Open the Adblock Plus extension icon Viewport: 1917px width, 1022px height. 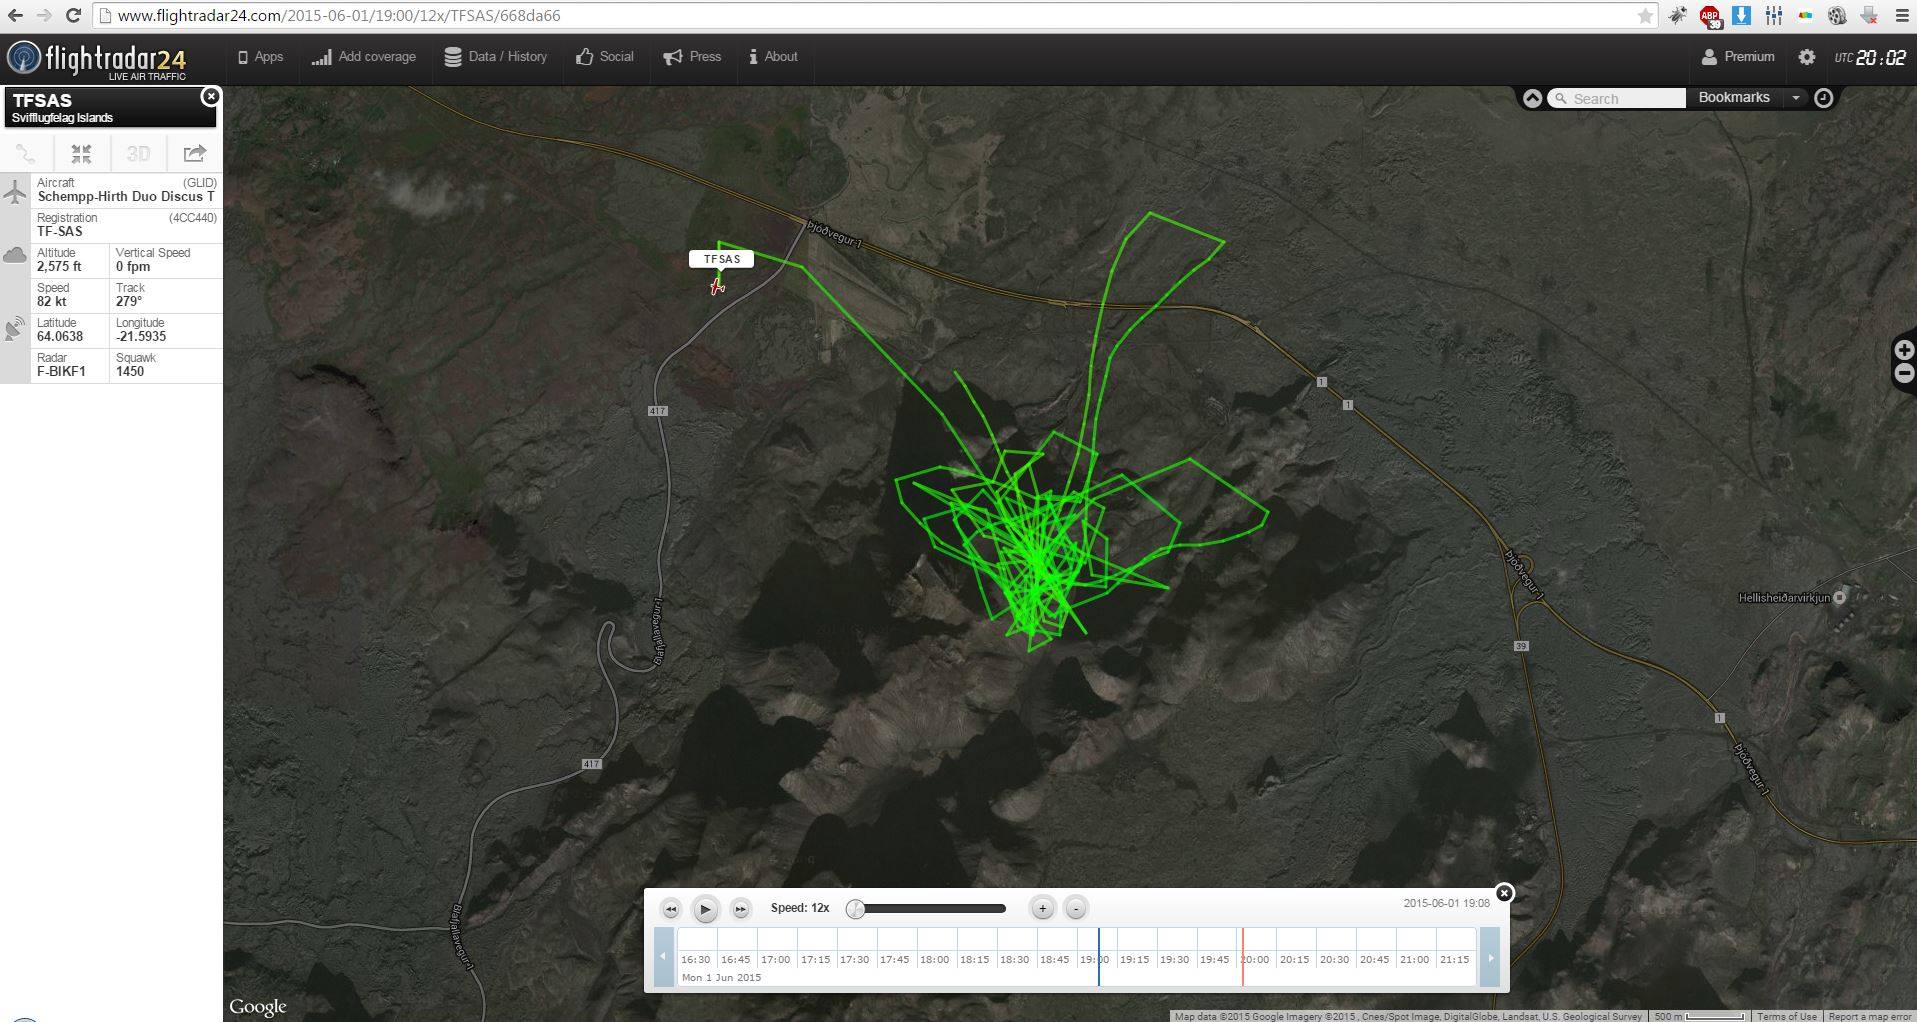point(1709,15)
